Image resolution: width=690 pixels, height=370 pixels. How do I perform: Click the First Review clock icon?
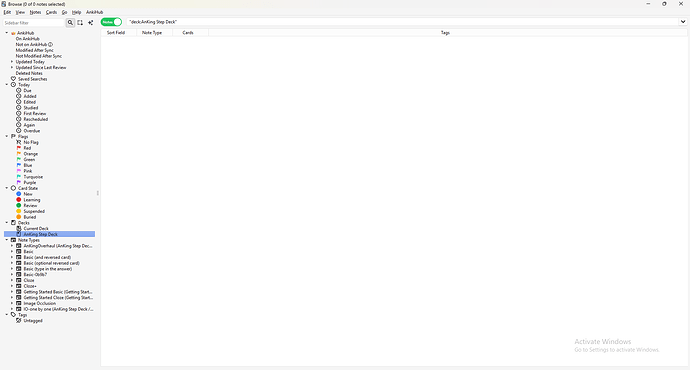point(18,113)
